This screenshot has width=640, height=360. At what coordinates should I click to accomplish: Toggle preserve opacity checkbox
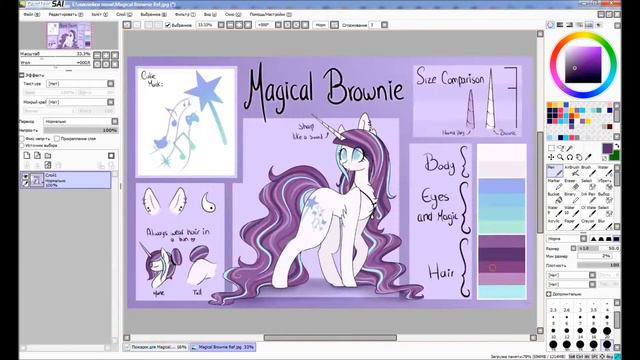tap(22, 139)
